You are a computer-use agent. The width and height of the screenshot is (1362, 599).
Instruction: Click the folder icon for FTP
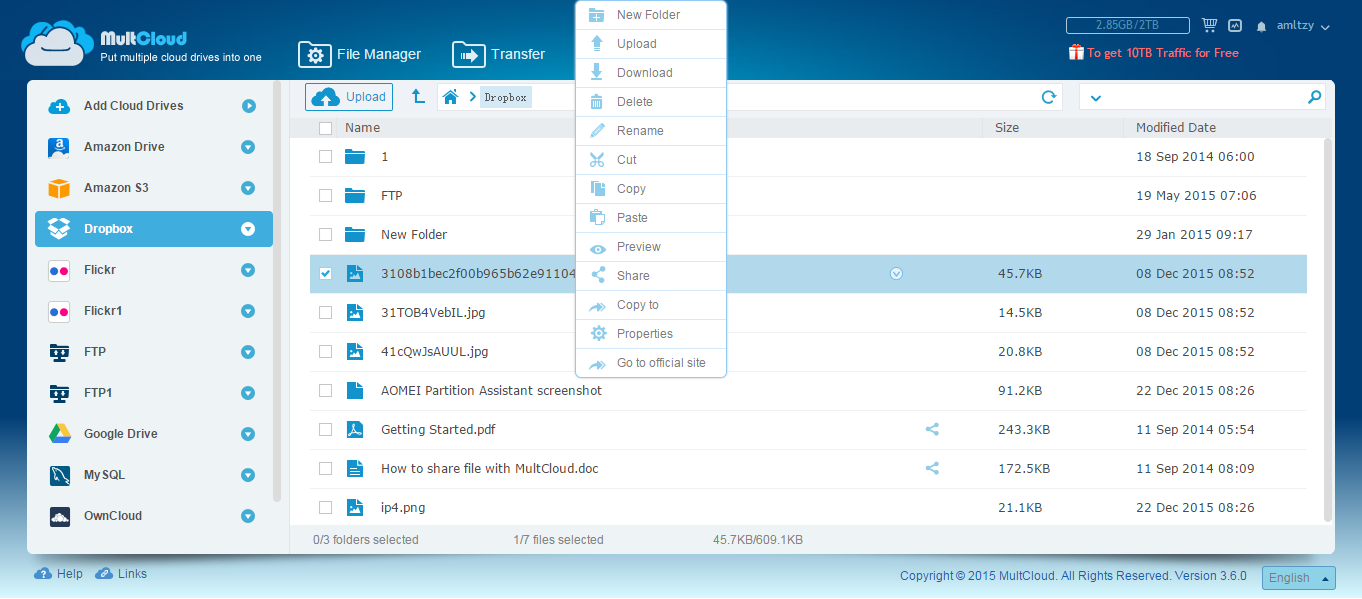pos(354,196)
